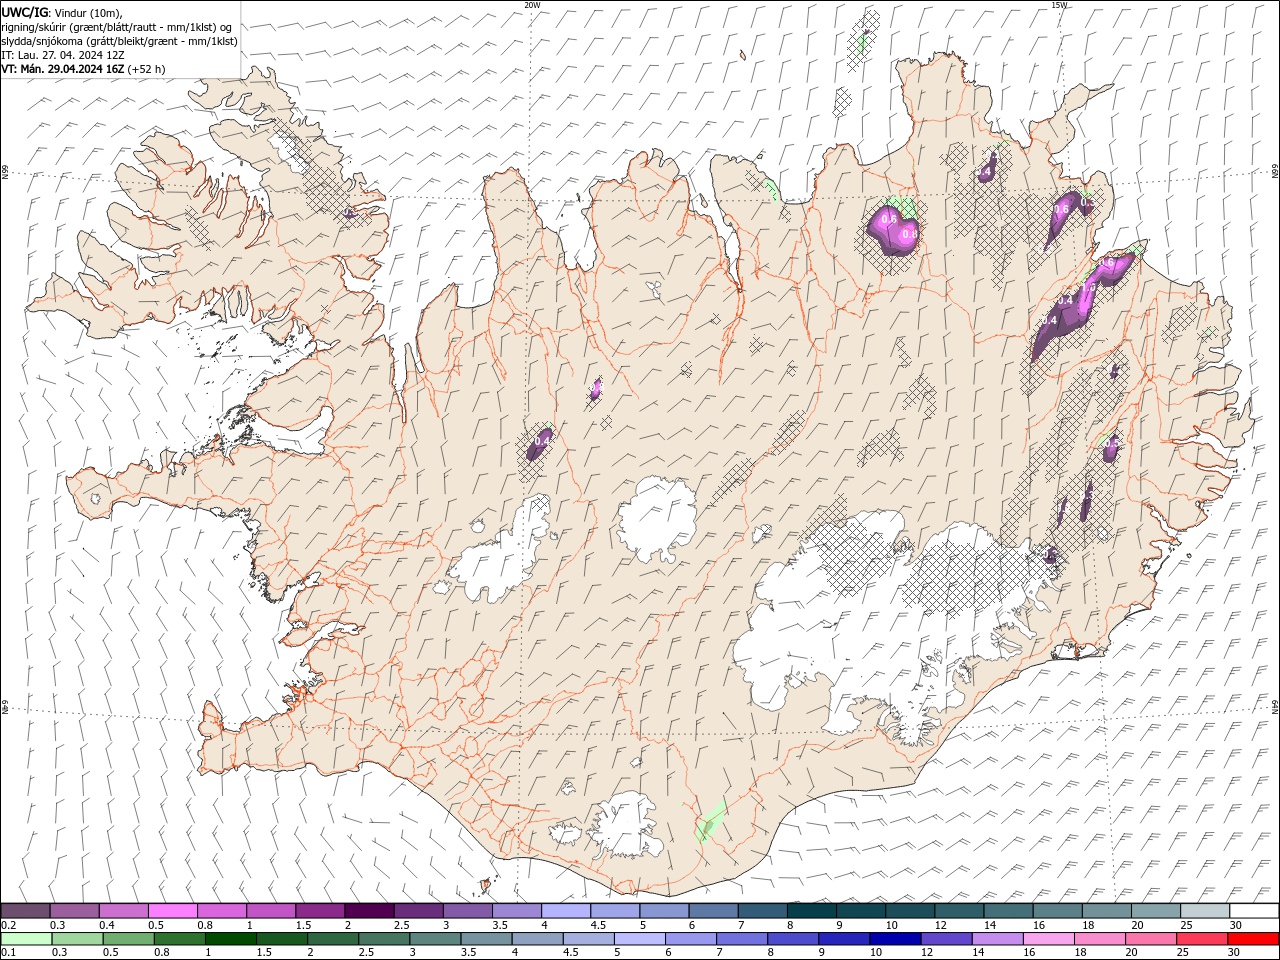1280x960 pixels.
Task: Click upper legend swatch between 0.3 and 0.4
Action: (74, 910)
